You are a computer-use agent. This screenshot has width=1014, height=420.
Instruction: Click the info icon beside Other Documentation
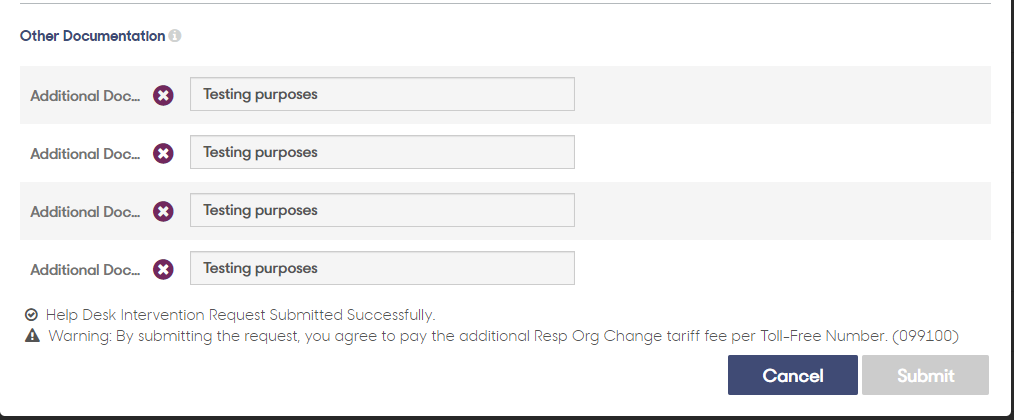[175, 36]
